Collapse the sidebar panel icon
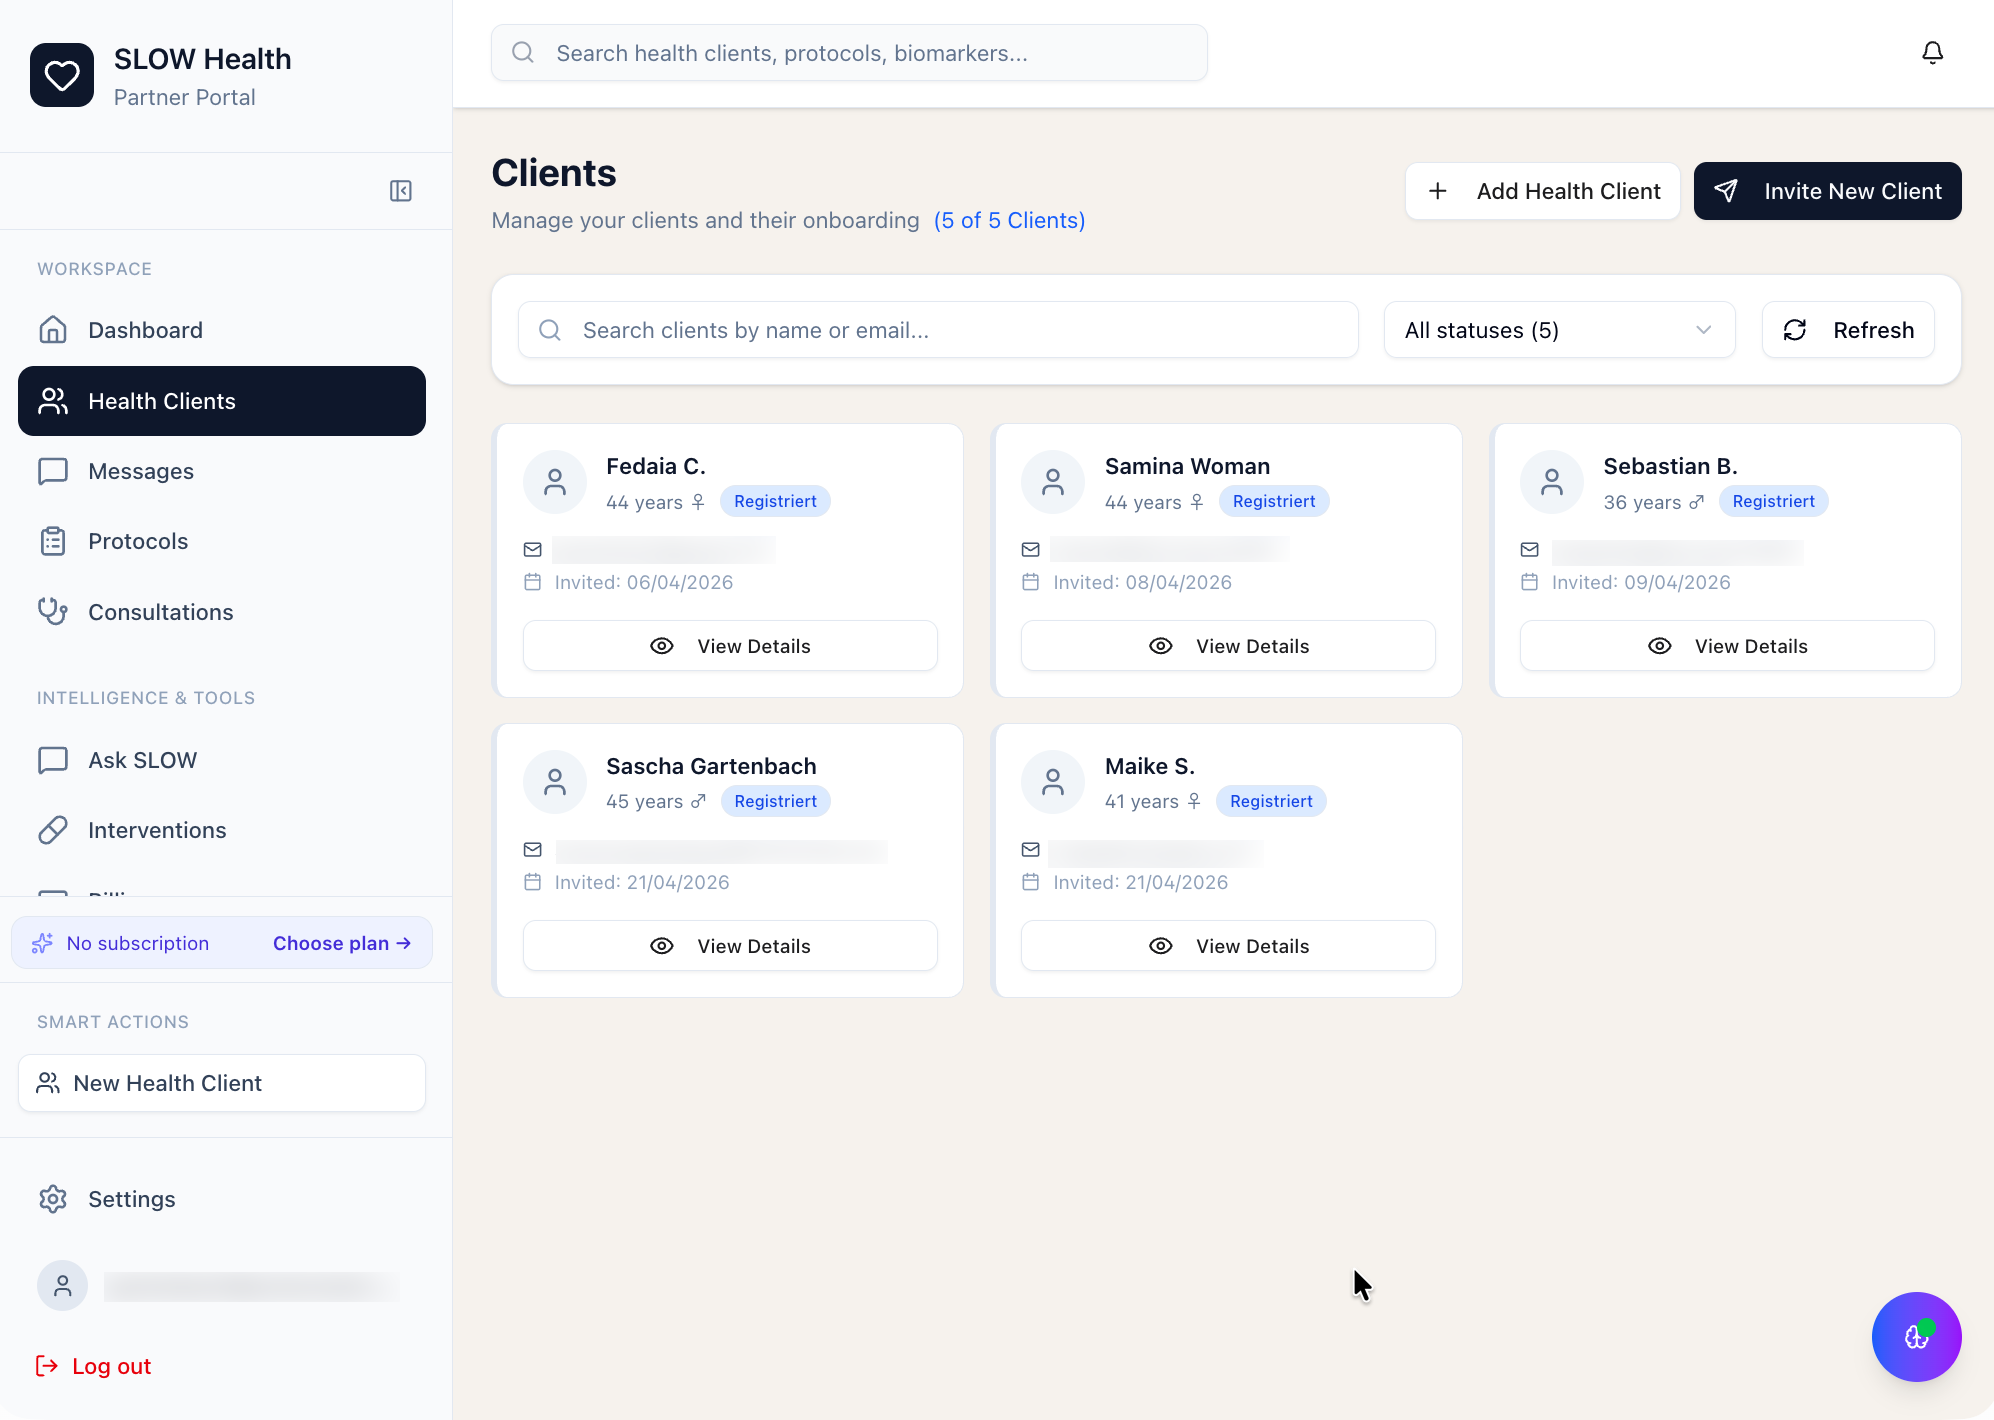Viewport: 1994px width, 1420px height. pos(401,191)
